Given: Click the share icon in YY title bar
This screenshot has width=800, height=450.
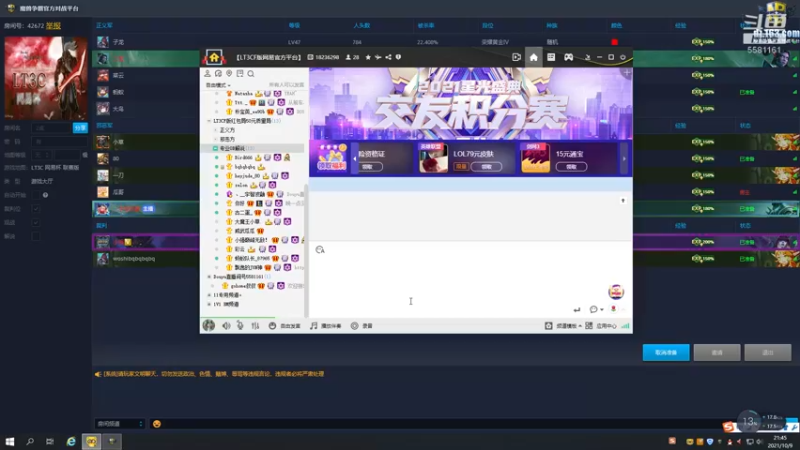Looking at the screenshot, I should 388,57.
